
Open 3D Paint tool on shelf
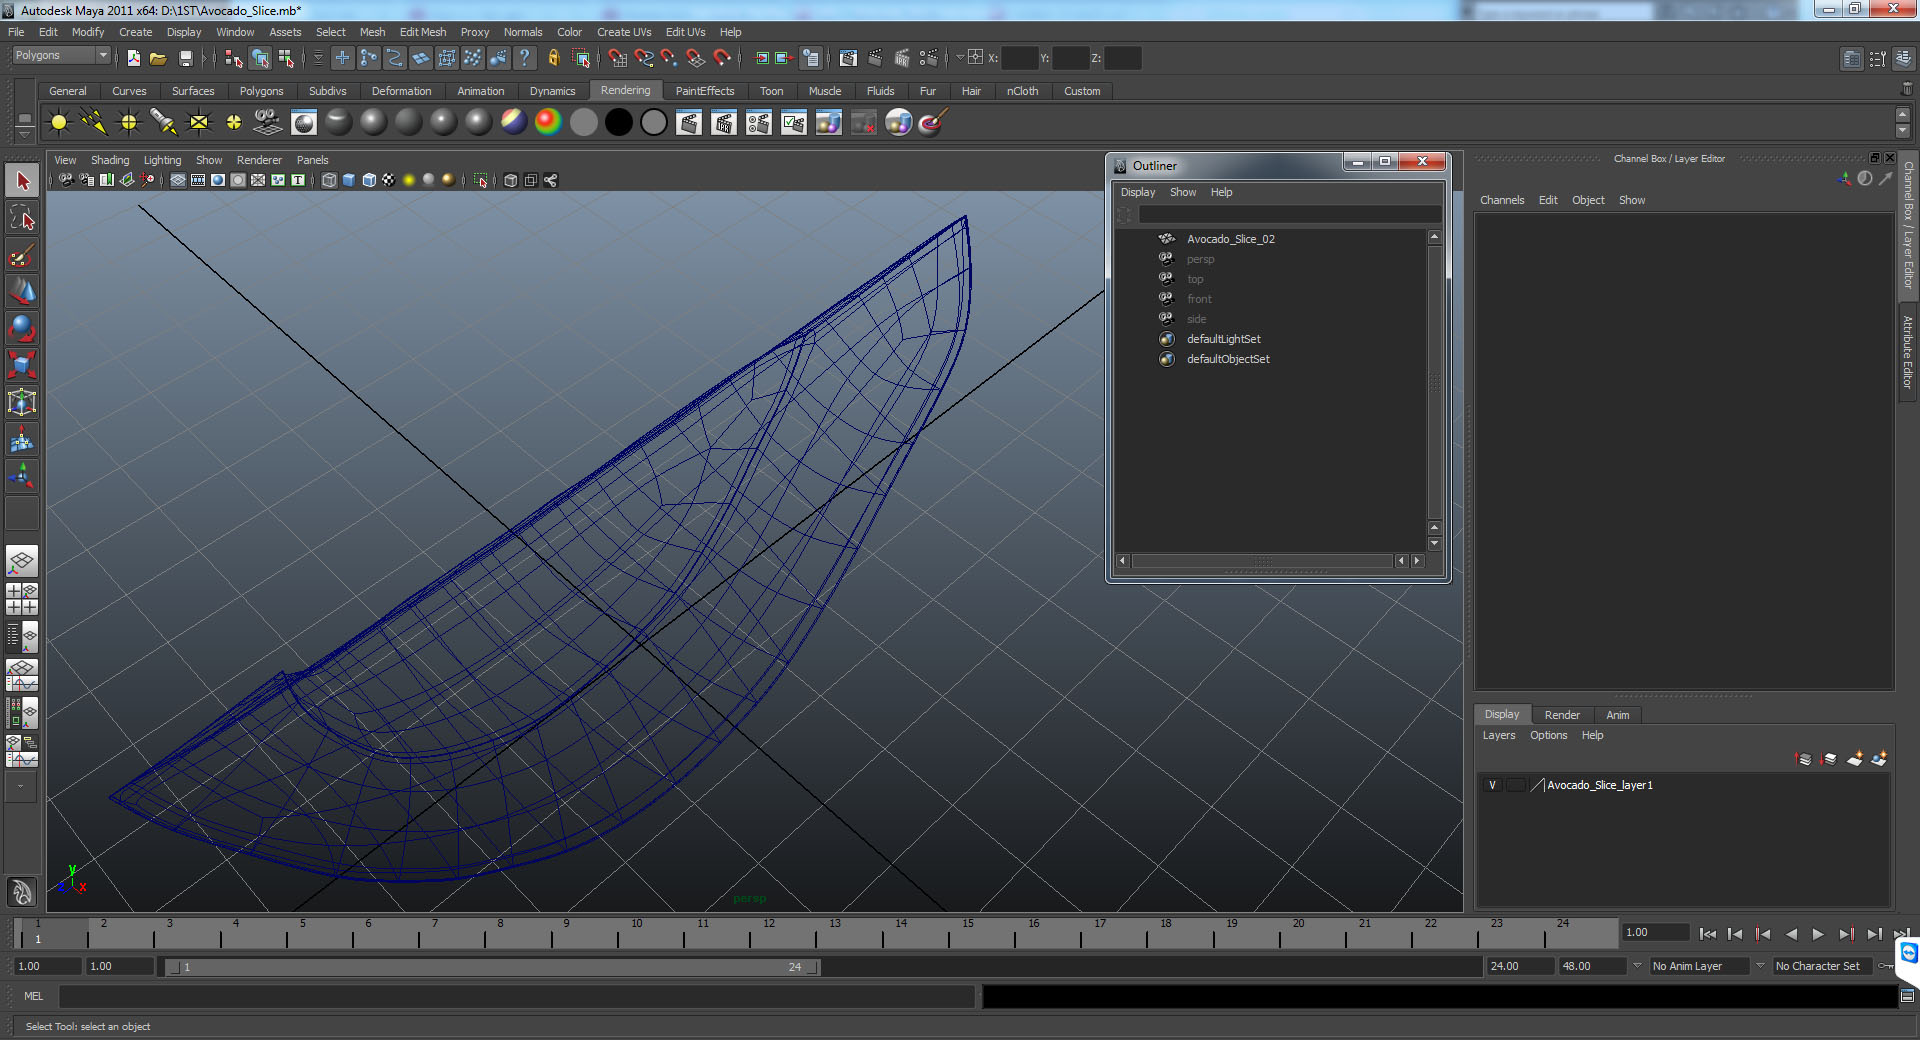(x=933, y=123)
